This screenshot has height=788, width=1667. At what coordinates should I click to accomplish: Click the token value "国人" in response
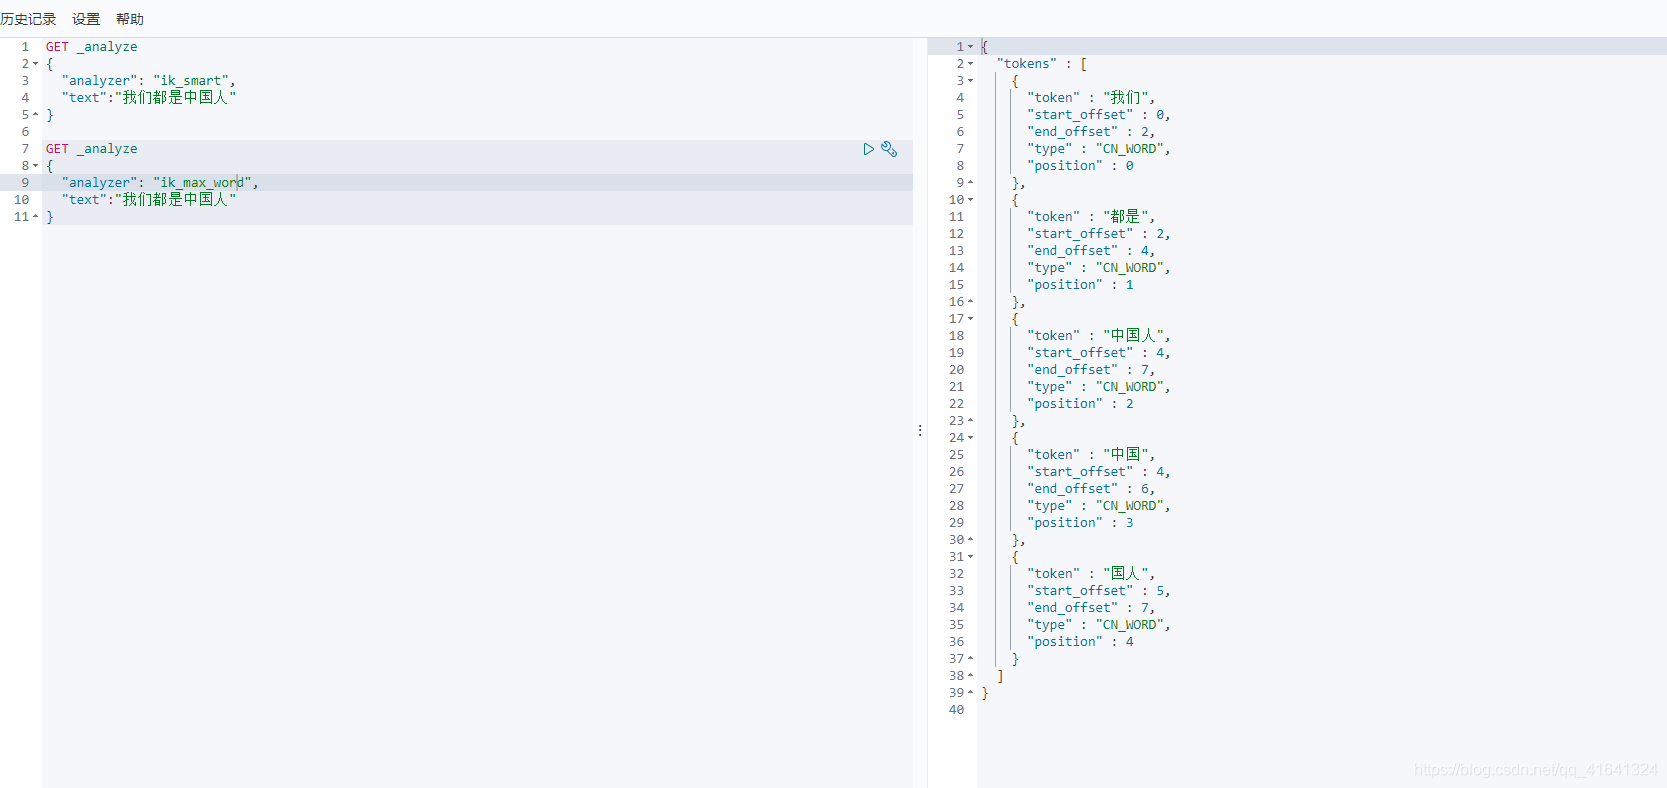coord(1128,574)
